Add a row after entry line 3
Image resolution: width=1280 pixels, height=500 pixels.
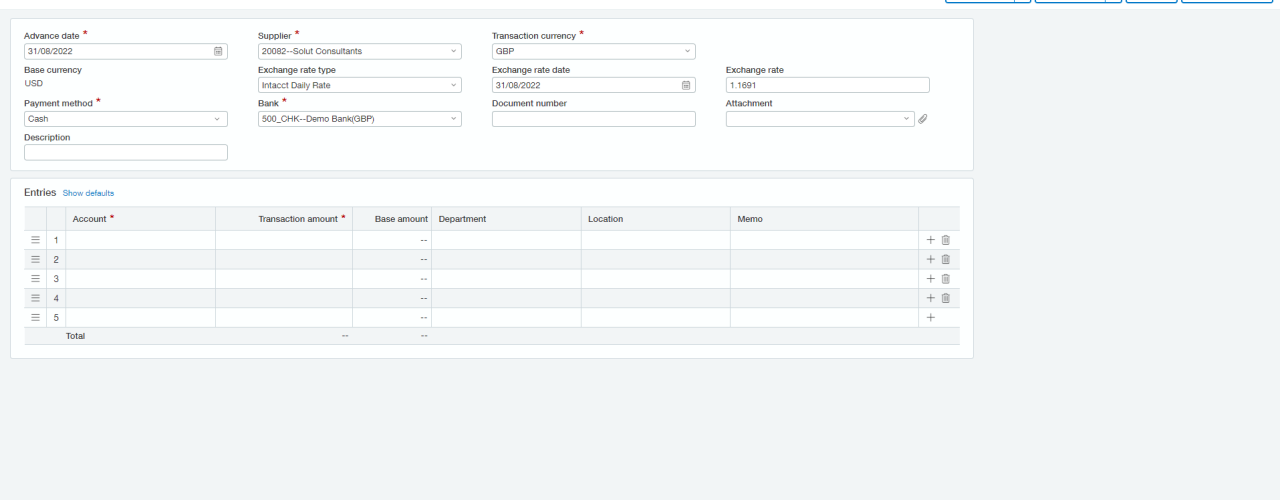click(x=931, y=278)
